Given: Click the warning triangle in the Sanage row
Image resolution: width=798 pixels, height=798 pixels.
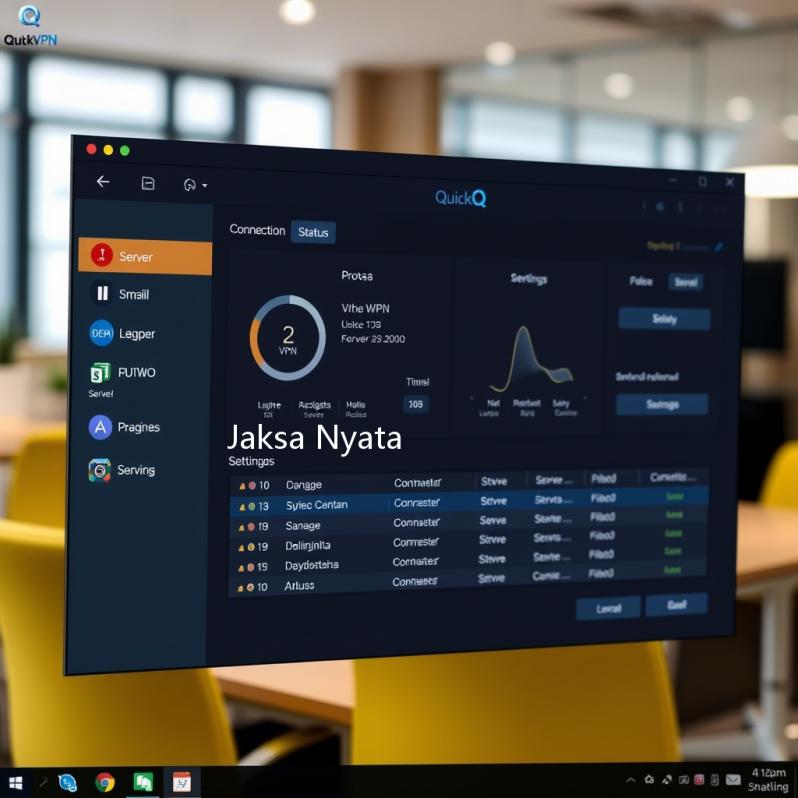Looking at the screenshot, I should [242, 528].
